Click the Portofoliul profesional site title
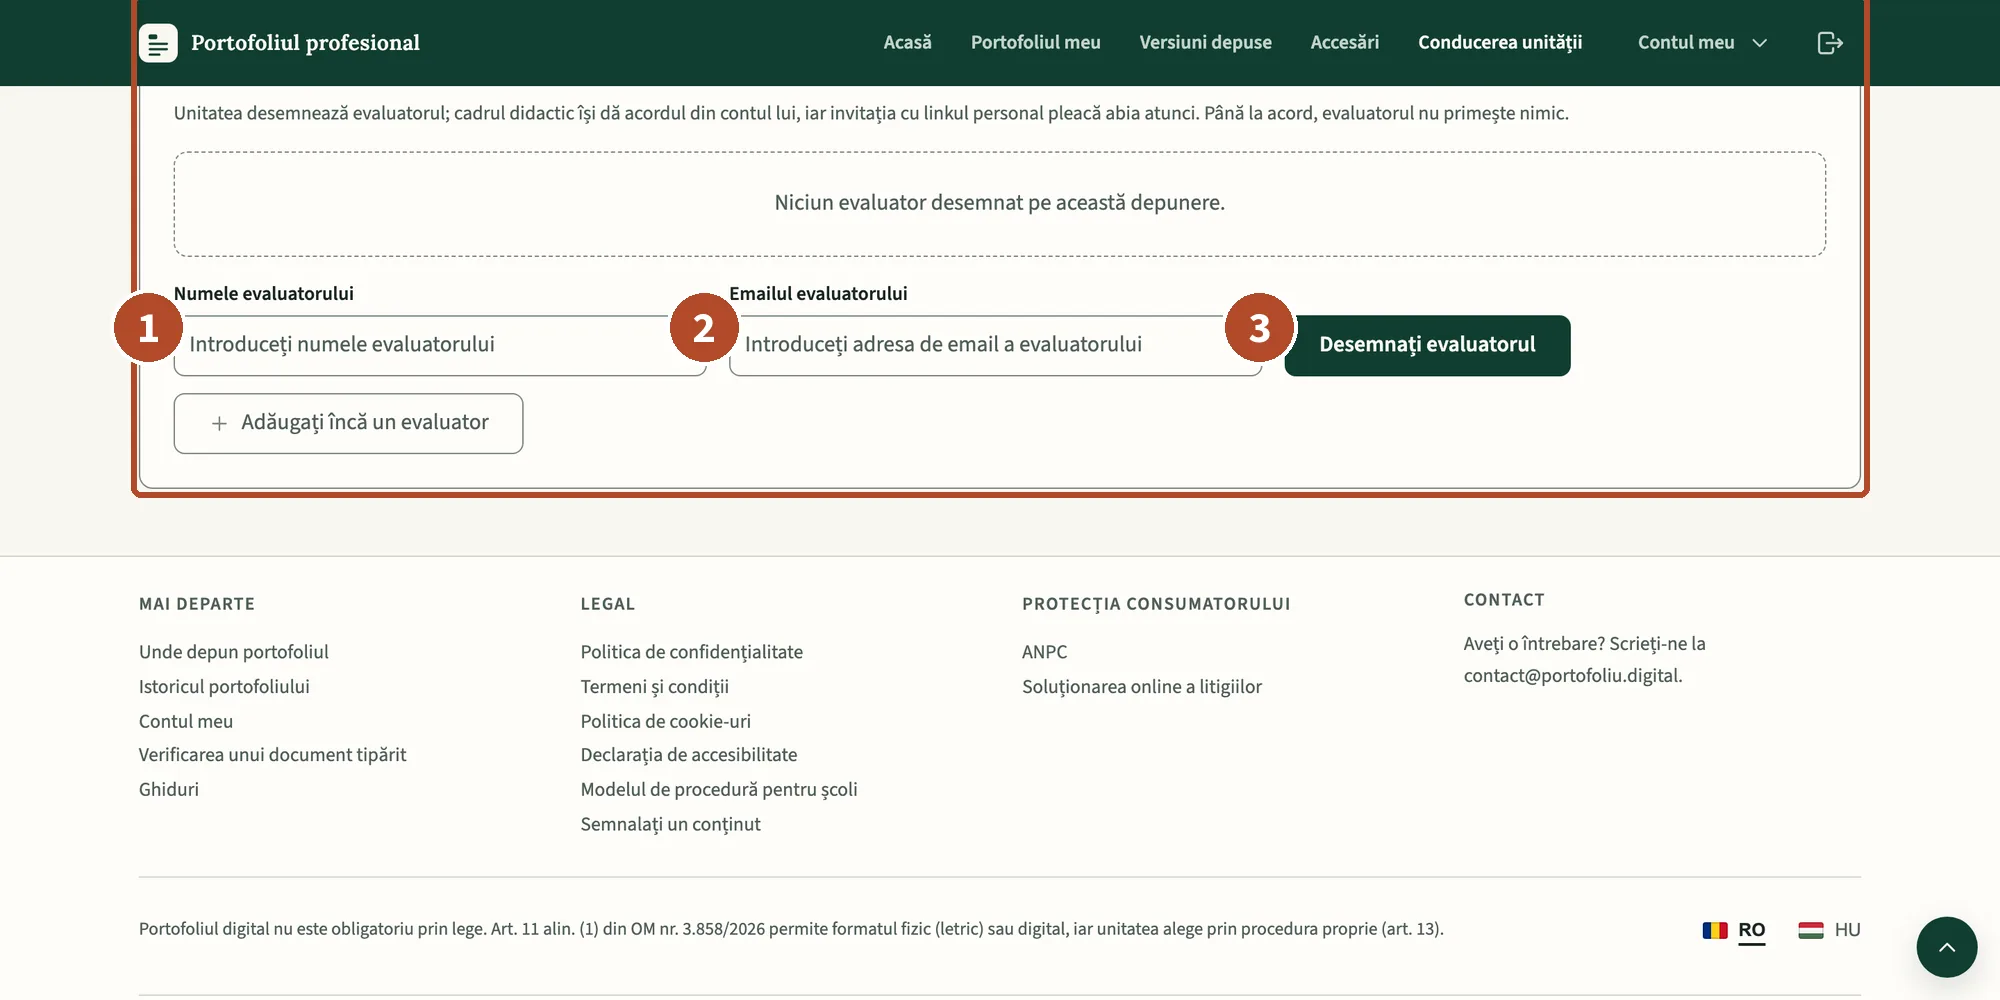Image resolution: width=2000 pixels, height=1000 pixels. pos(305,43)
